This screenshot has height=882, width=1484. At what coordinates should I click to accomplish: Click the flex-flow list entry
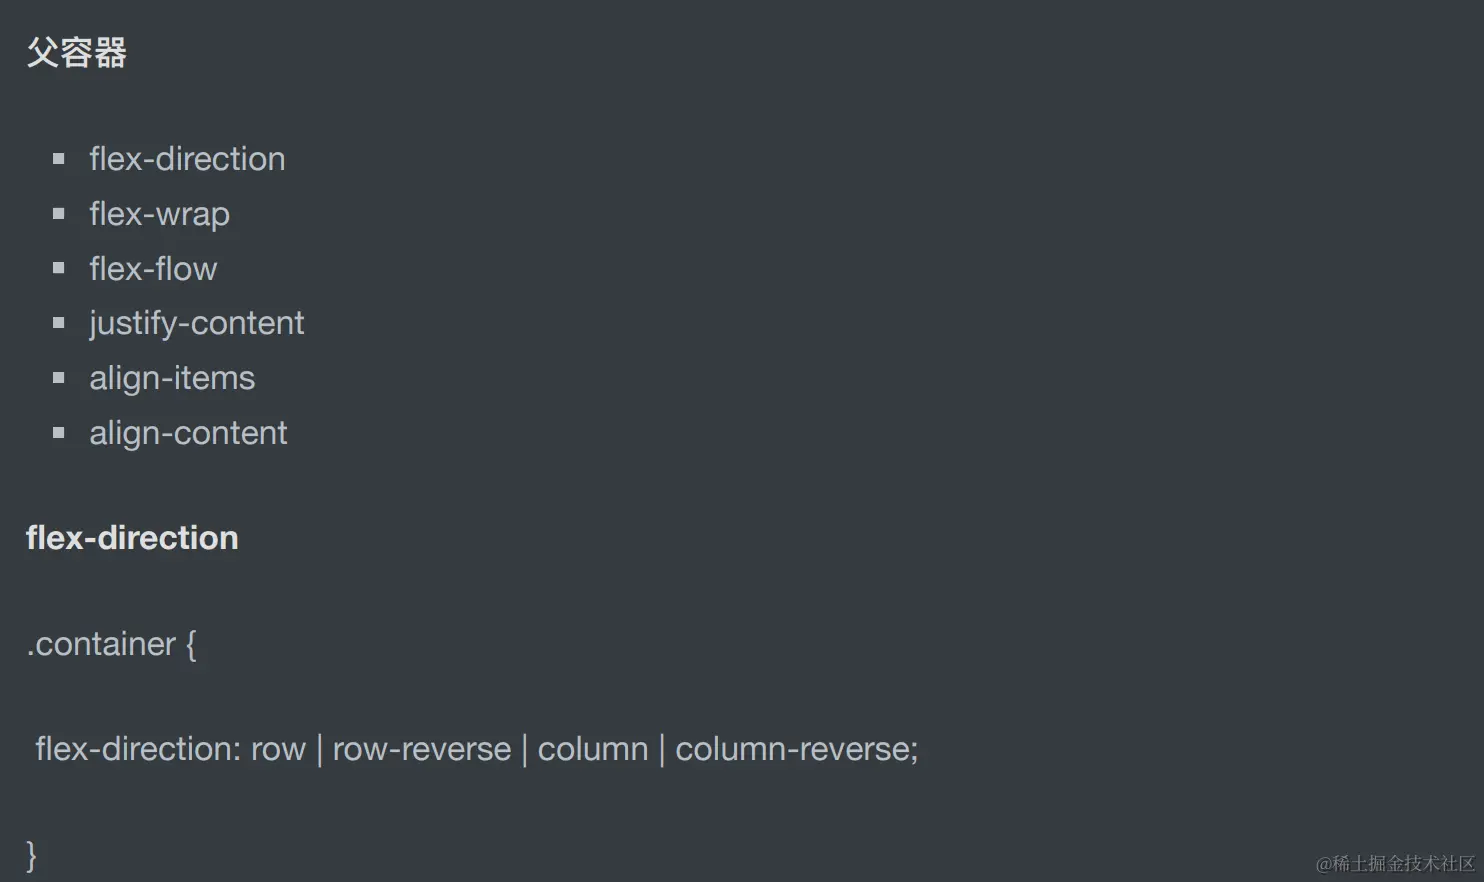(x=153, y=268)
